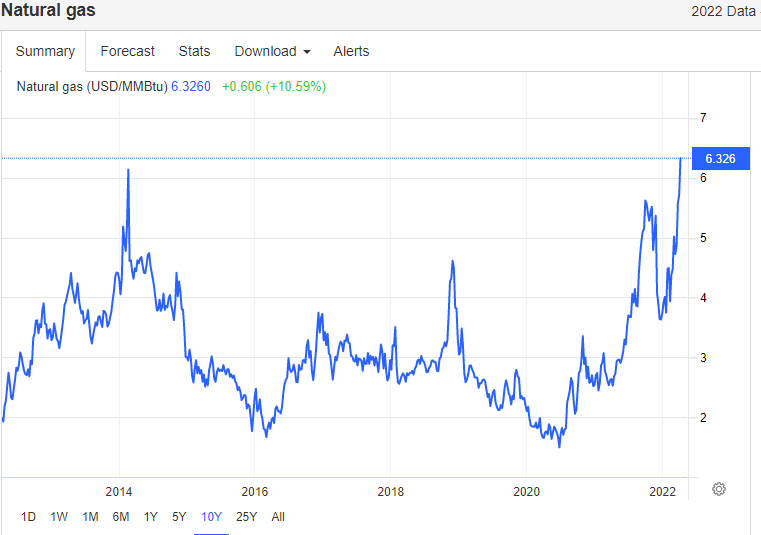Click the 3 y-axis label
Screen dimensions: 761x535
coord(703,358)
